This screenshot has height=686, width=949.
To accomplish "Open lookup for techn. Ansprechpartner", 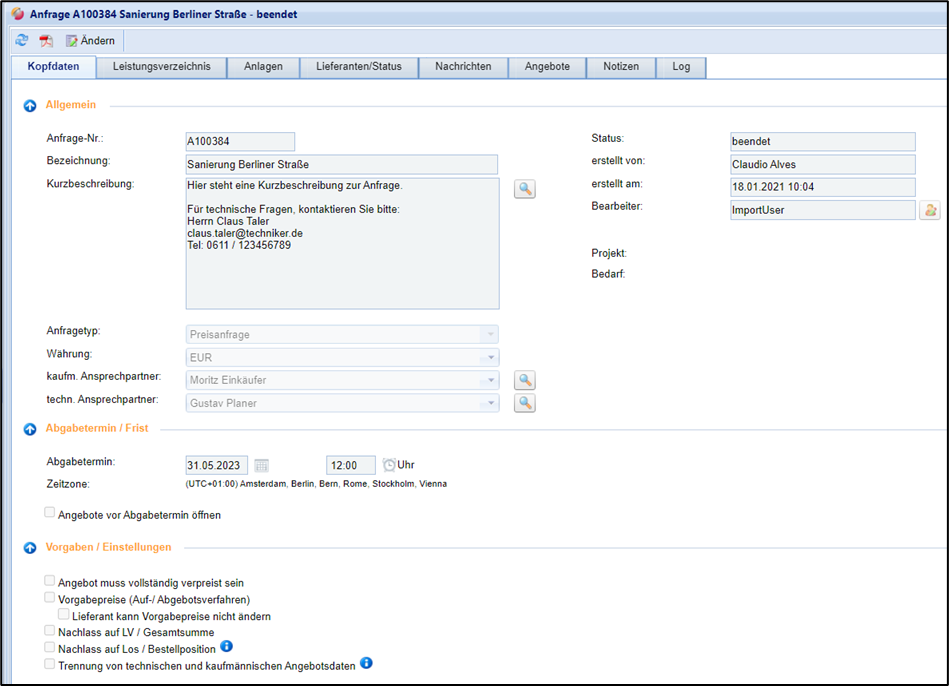I will point(525,404).
